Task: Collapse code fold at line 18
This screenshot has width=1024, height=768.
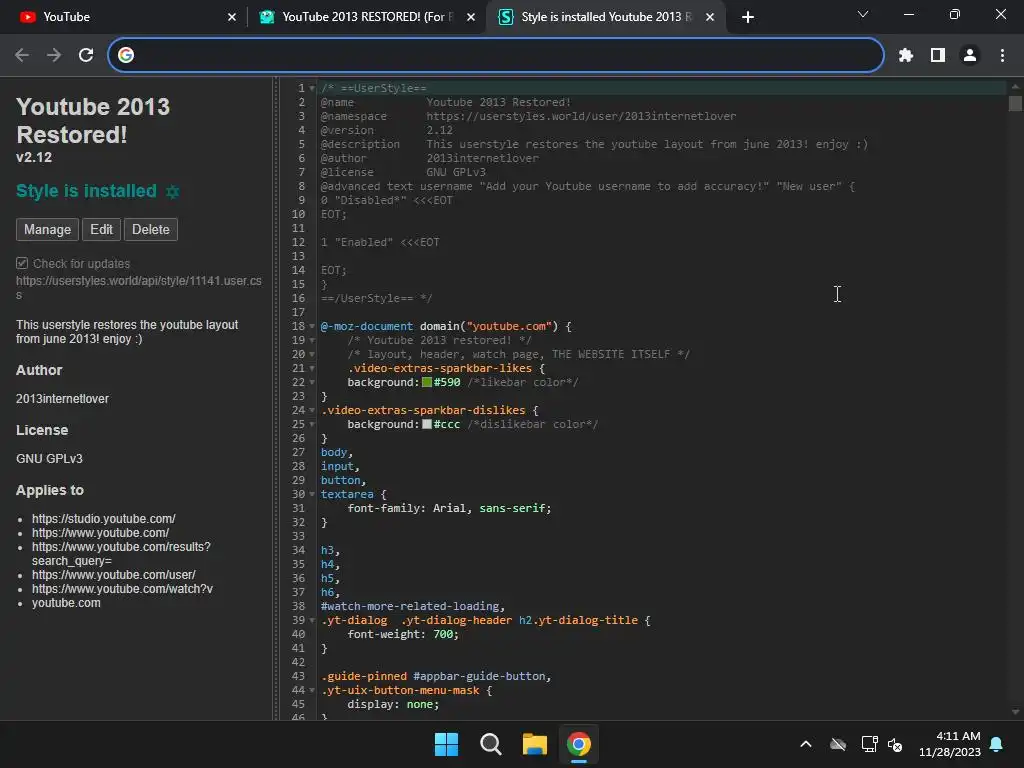Action: [x=312, y=327]
